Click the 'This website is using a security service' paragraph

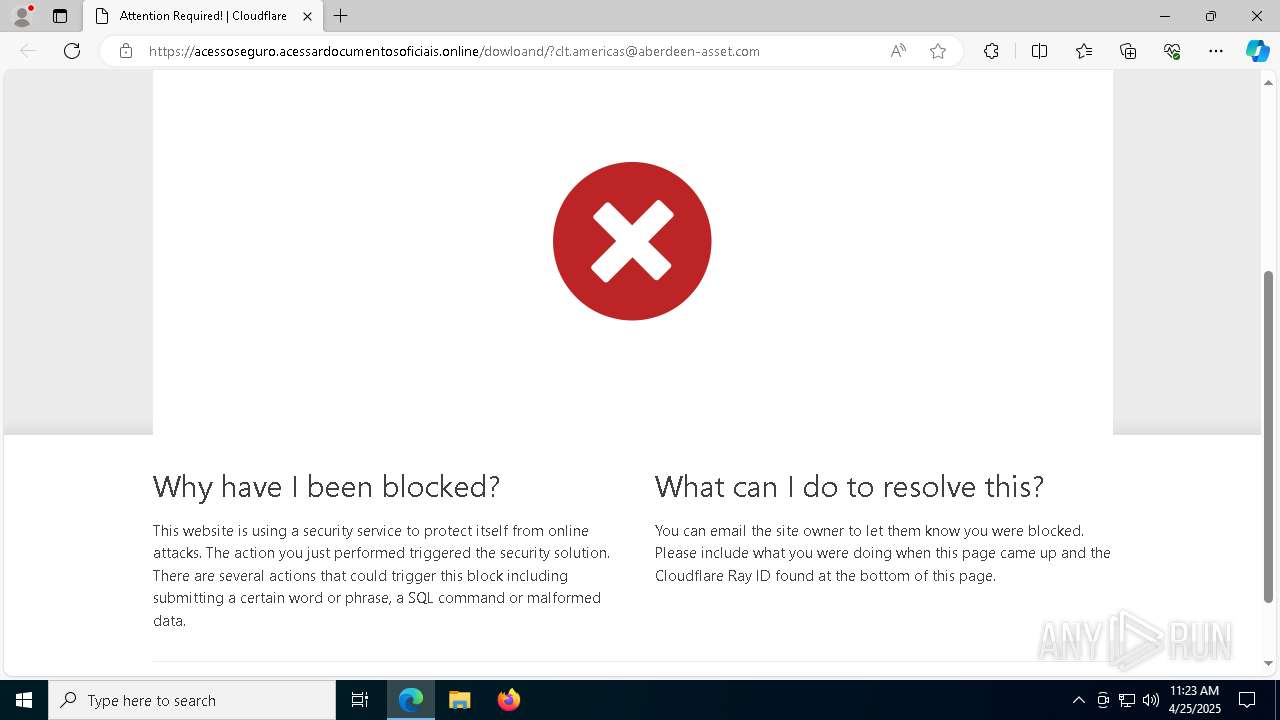tap(382, 576)
